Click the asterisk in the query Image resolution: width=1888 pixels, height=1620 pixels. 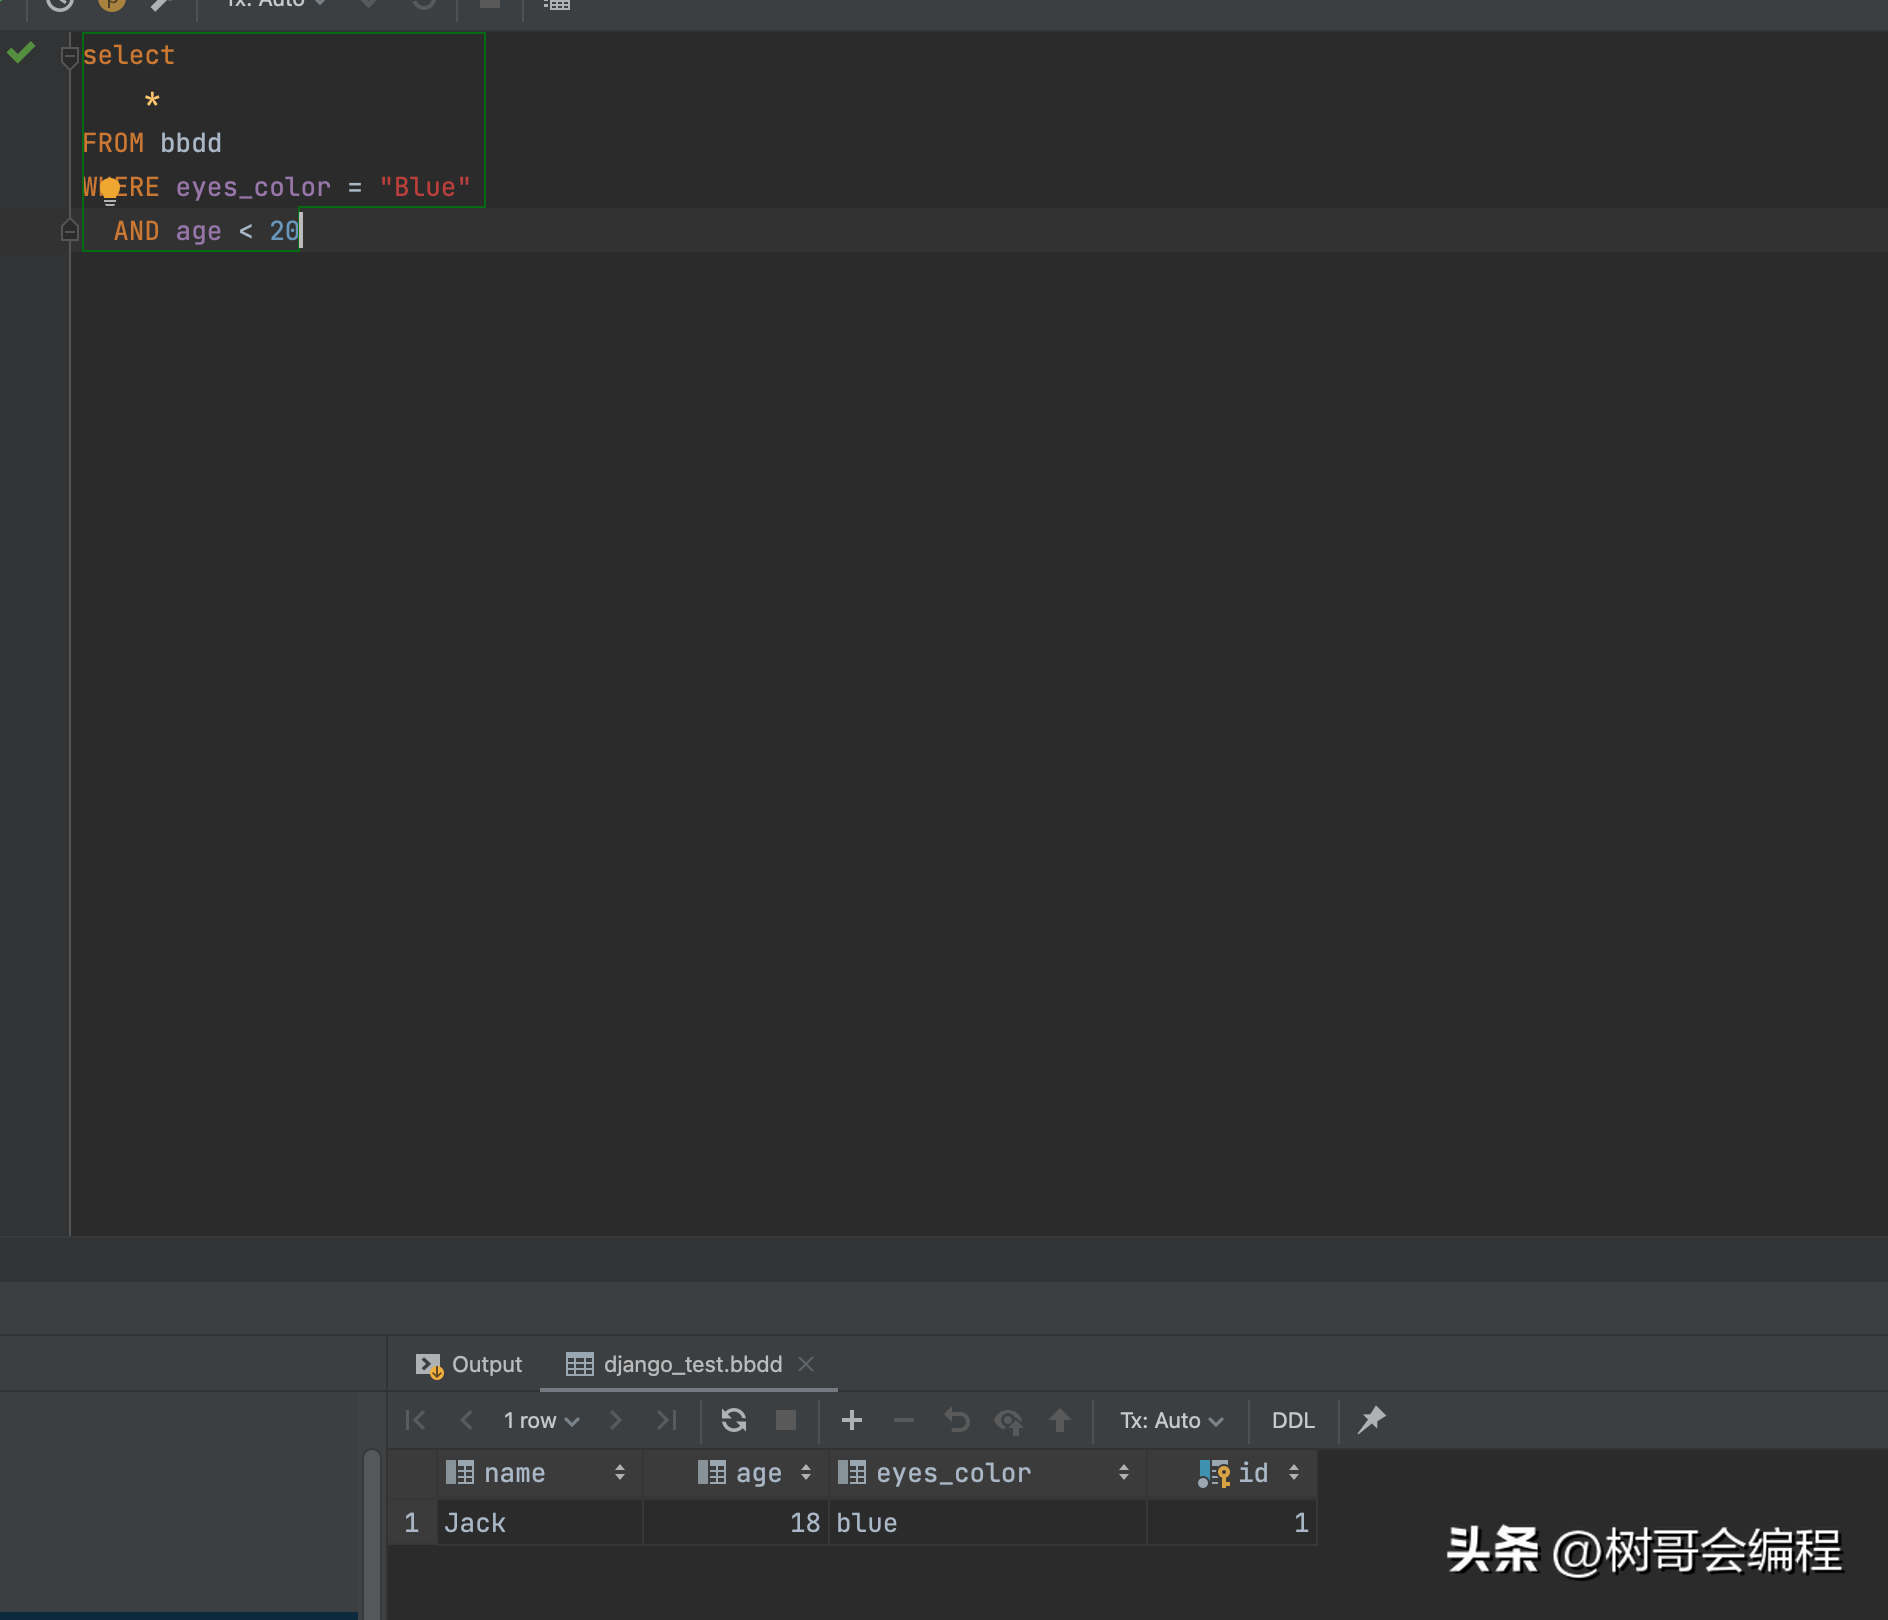point(152,100)
